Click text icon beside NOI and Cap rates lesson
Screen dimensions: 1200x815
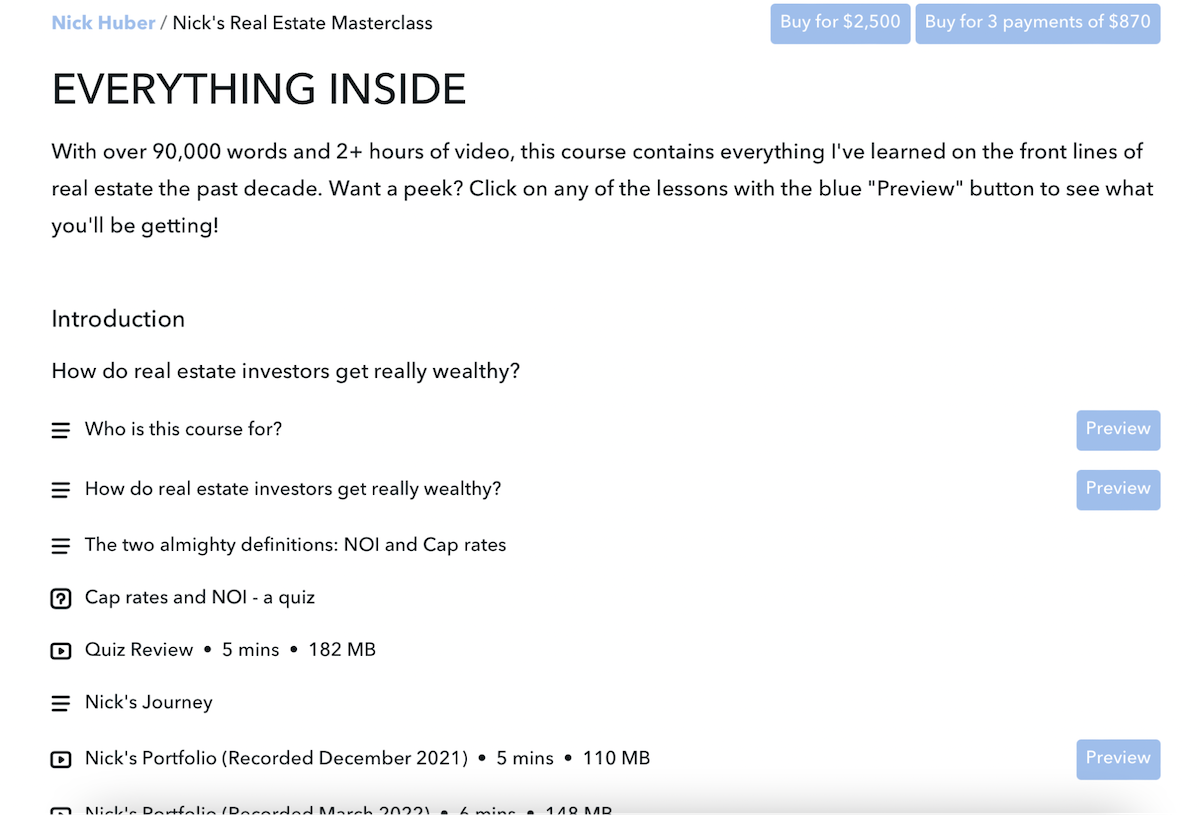pyautogui.click(x=61, y=546)
